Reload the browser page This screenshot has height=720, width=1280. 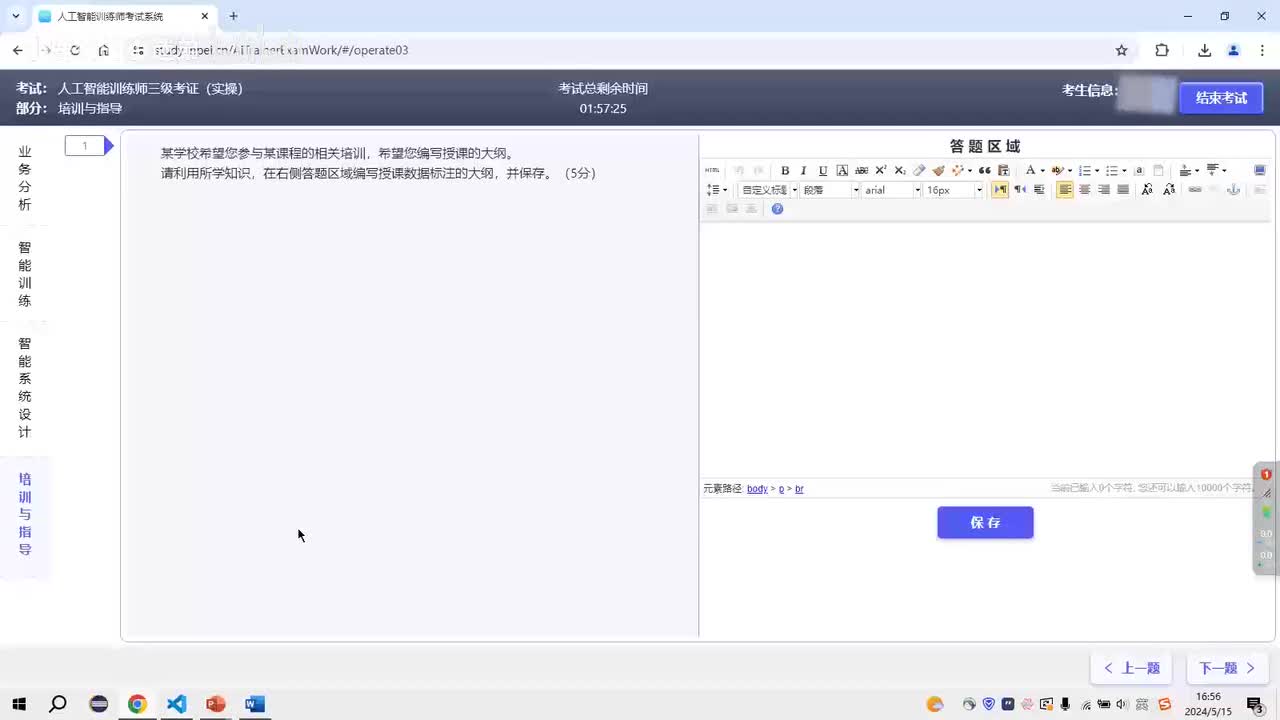(x=75, y=50)
